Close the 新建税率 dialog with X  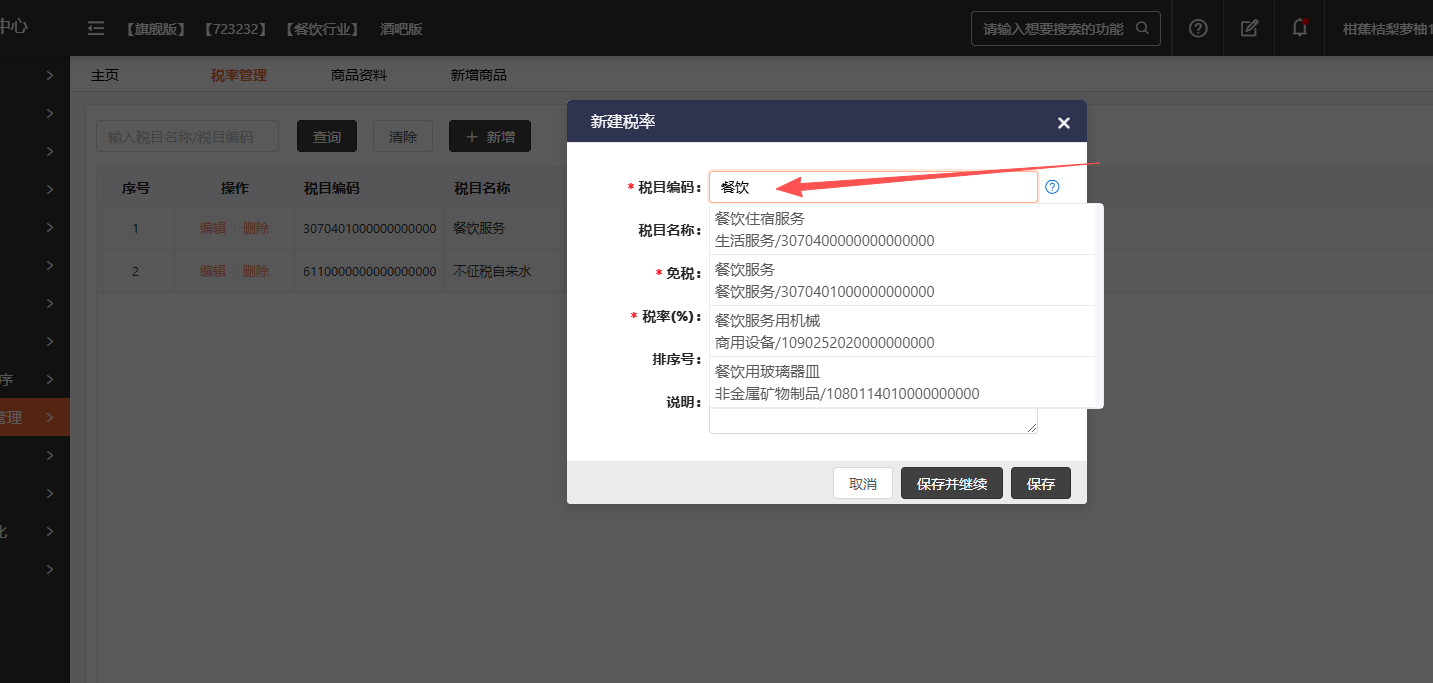1063,123
